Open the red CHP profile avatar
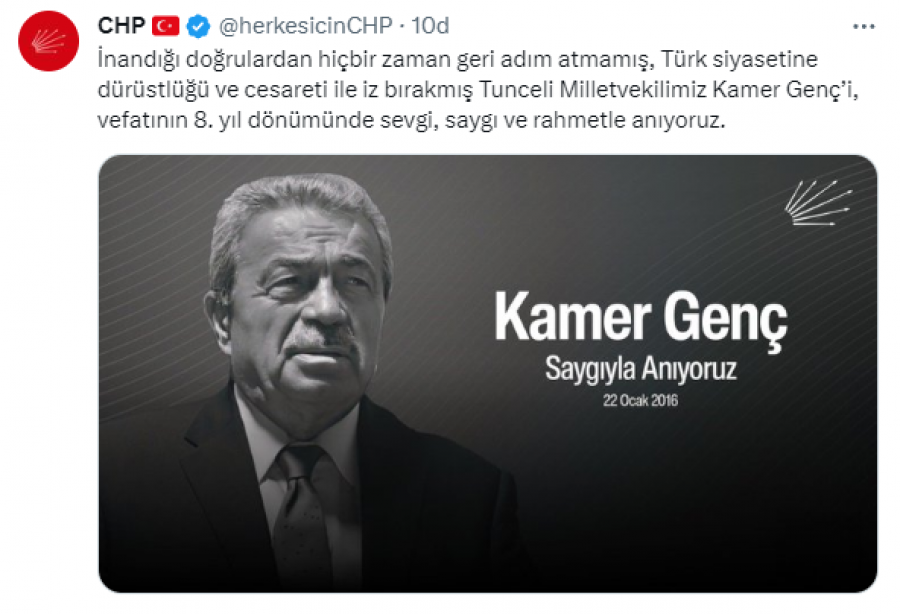900x614 pixels. tap(48, 41)
